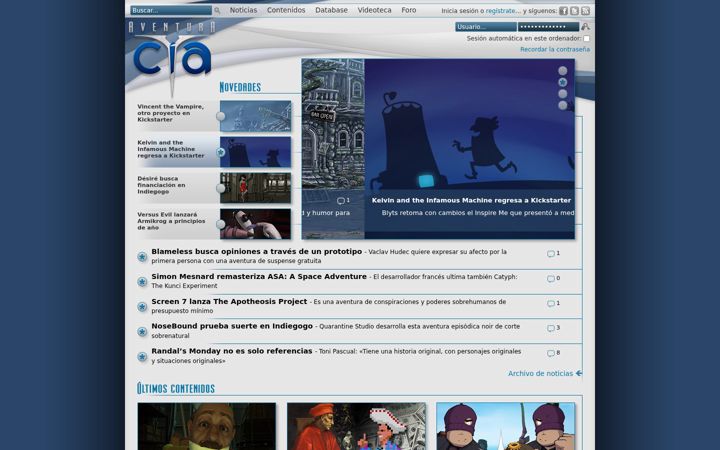Open the purple-masked thieves content thumbnail
This screenshot has width=720, height=450.
tap(506, 427)
